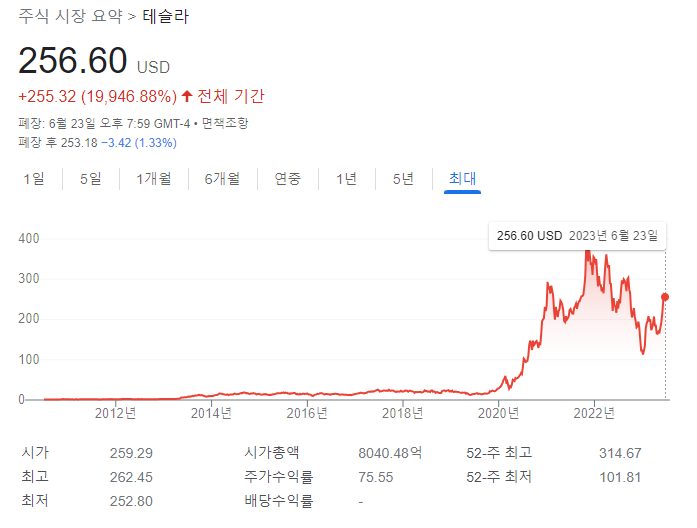Viewport: 697px width, 528px height.
Task: Click the 2014년 x-axis label
Action: click(211, 413)
